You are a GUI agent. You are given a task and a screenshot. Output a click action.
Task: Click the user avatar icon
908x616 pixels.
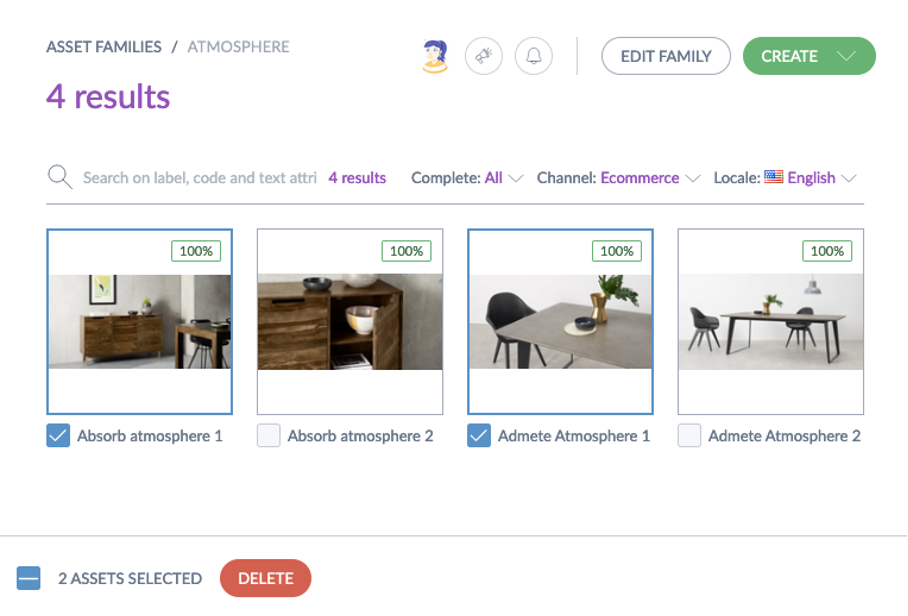[435, 56]
